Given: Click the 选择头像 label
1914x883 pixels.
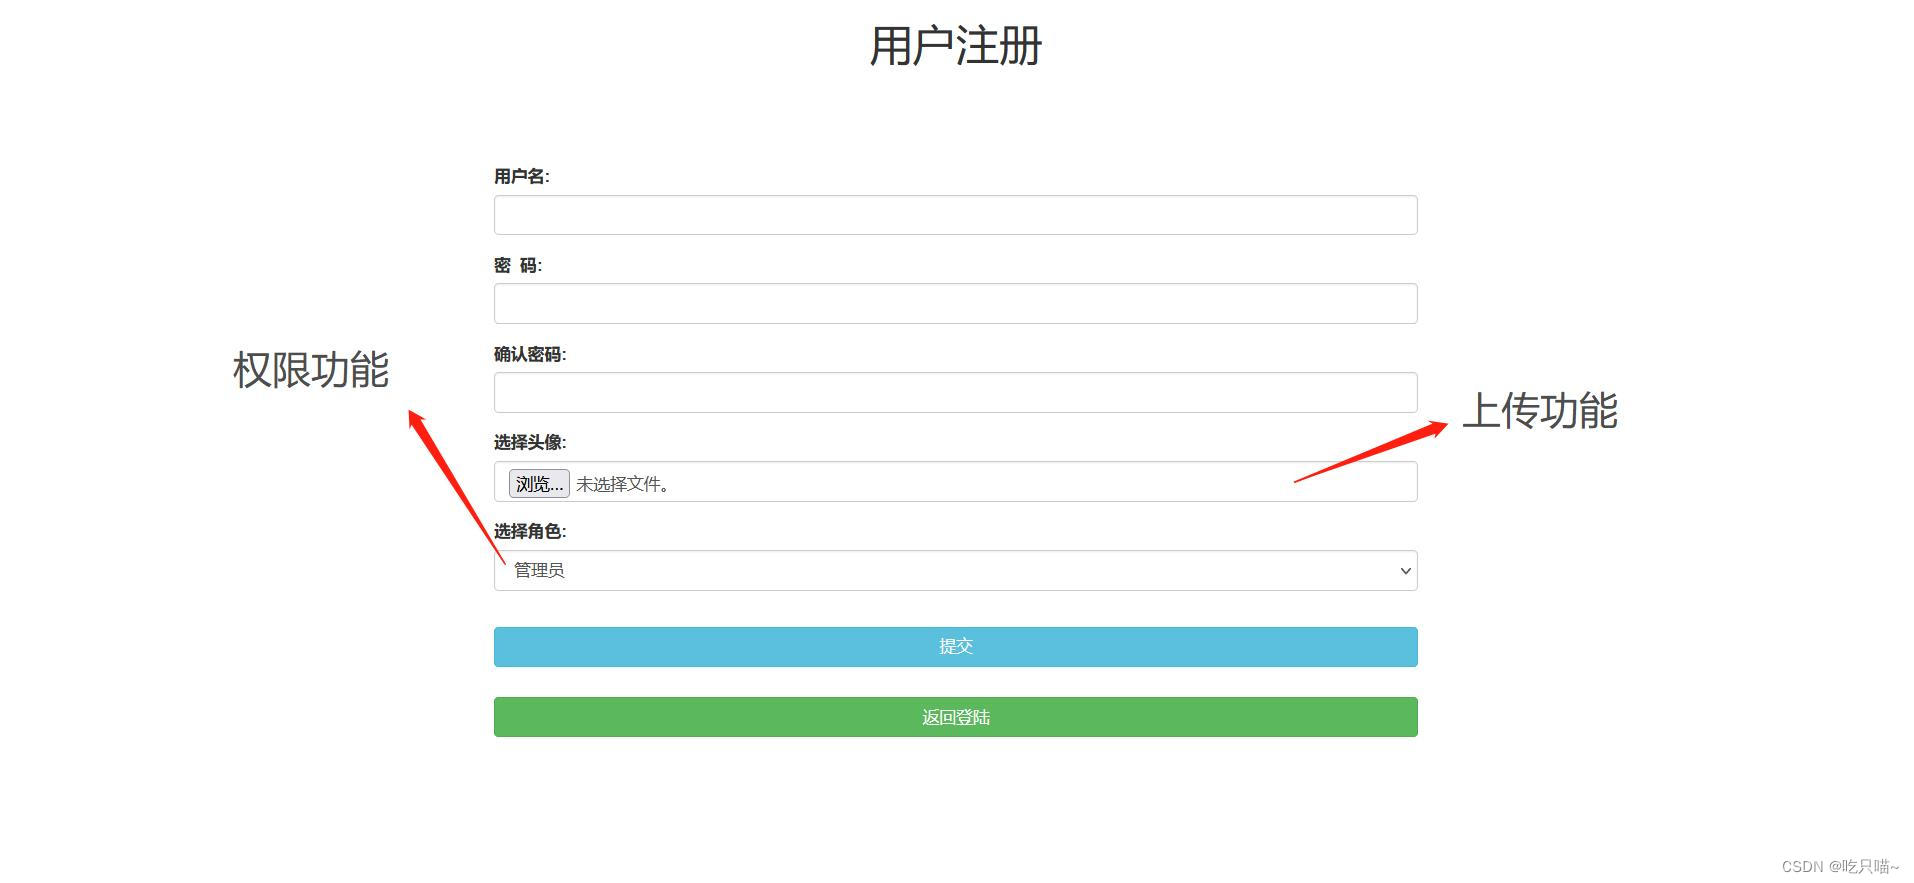Looking at the screenshot, I should (x=530, y=442).
